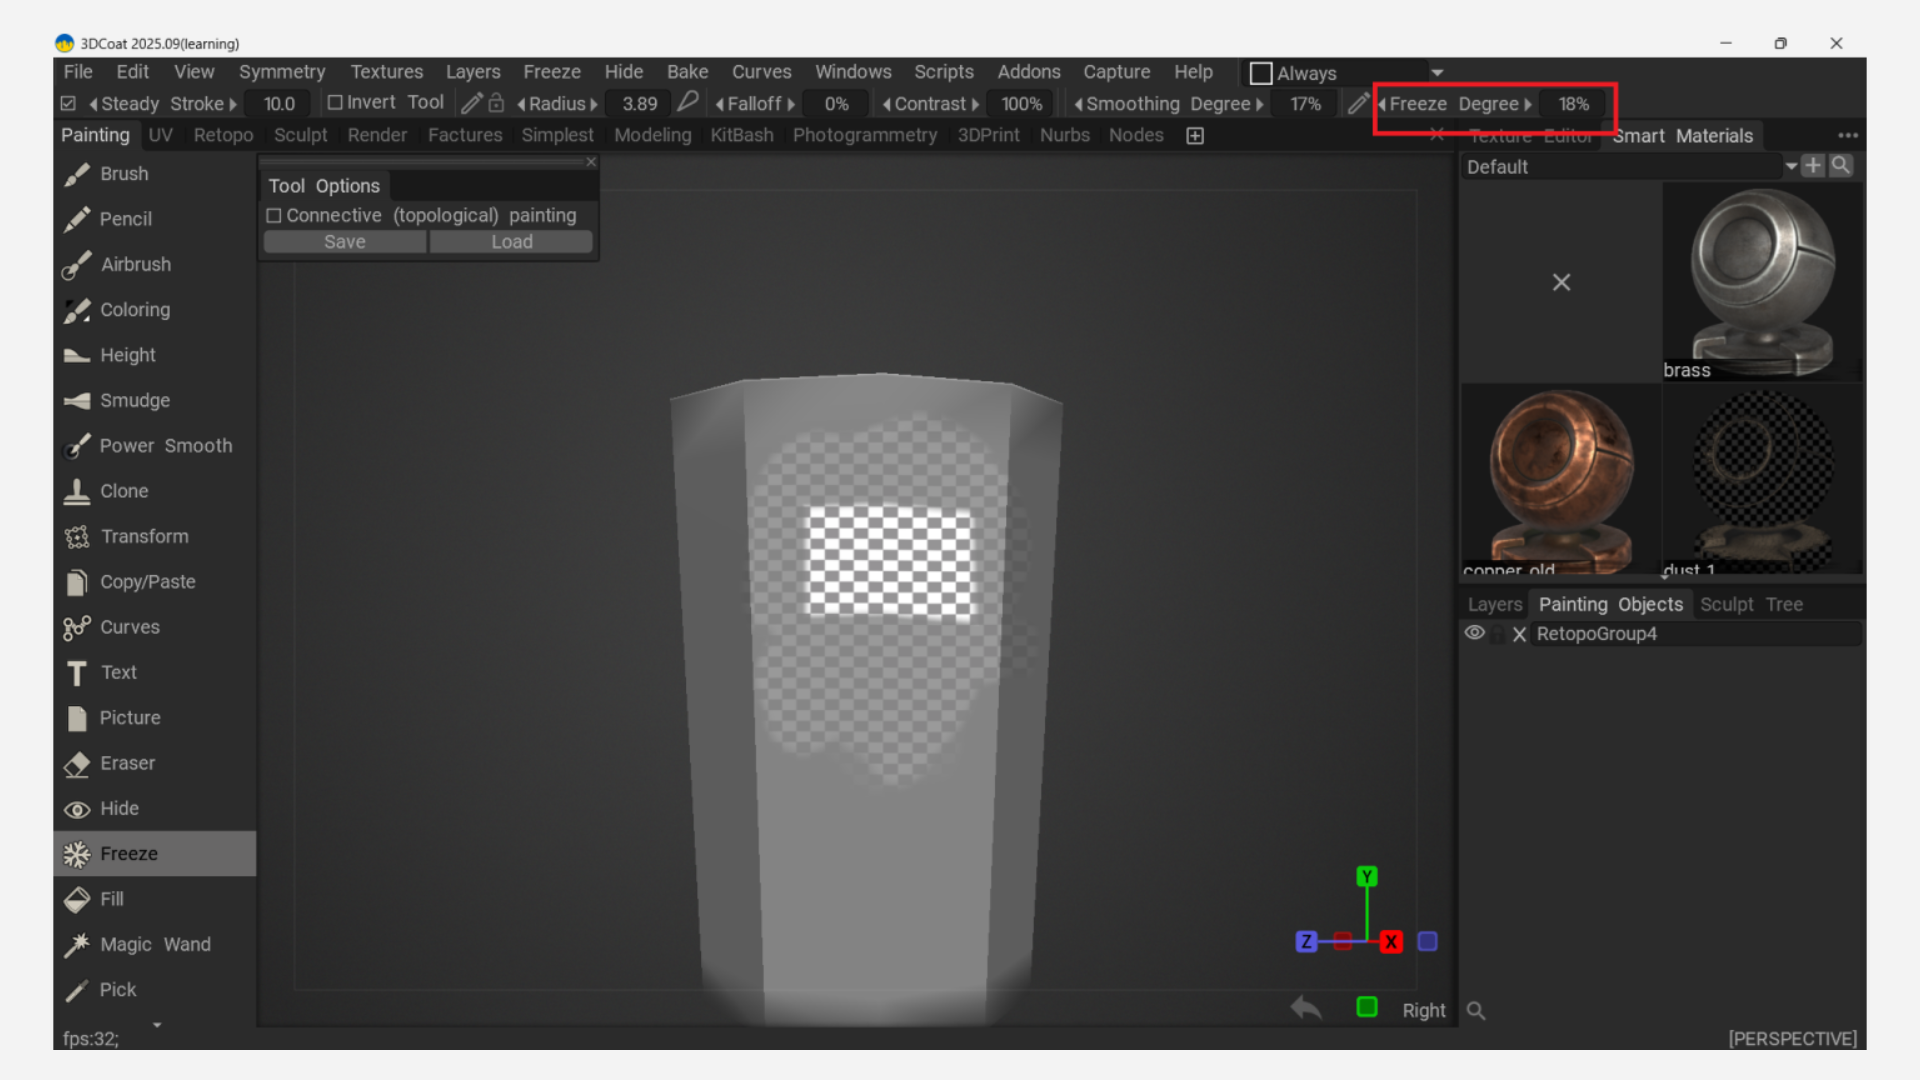Activate the Eraser tool
1920x1080 pixels.
point(127,763)
